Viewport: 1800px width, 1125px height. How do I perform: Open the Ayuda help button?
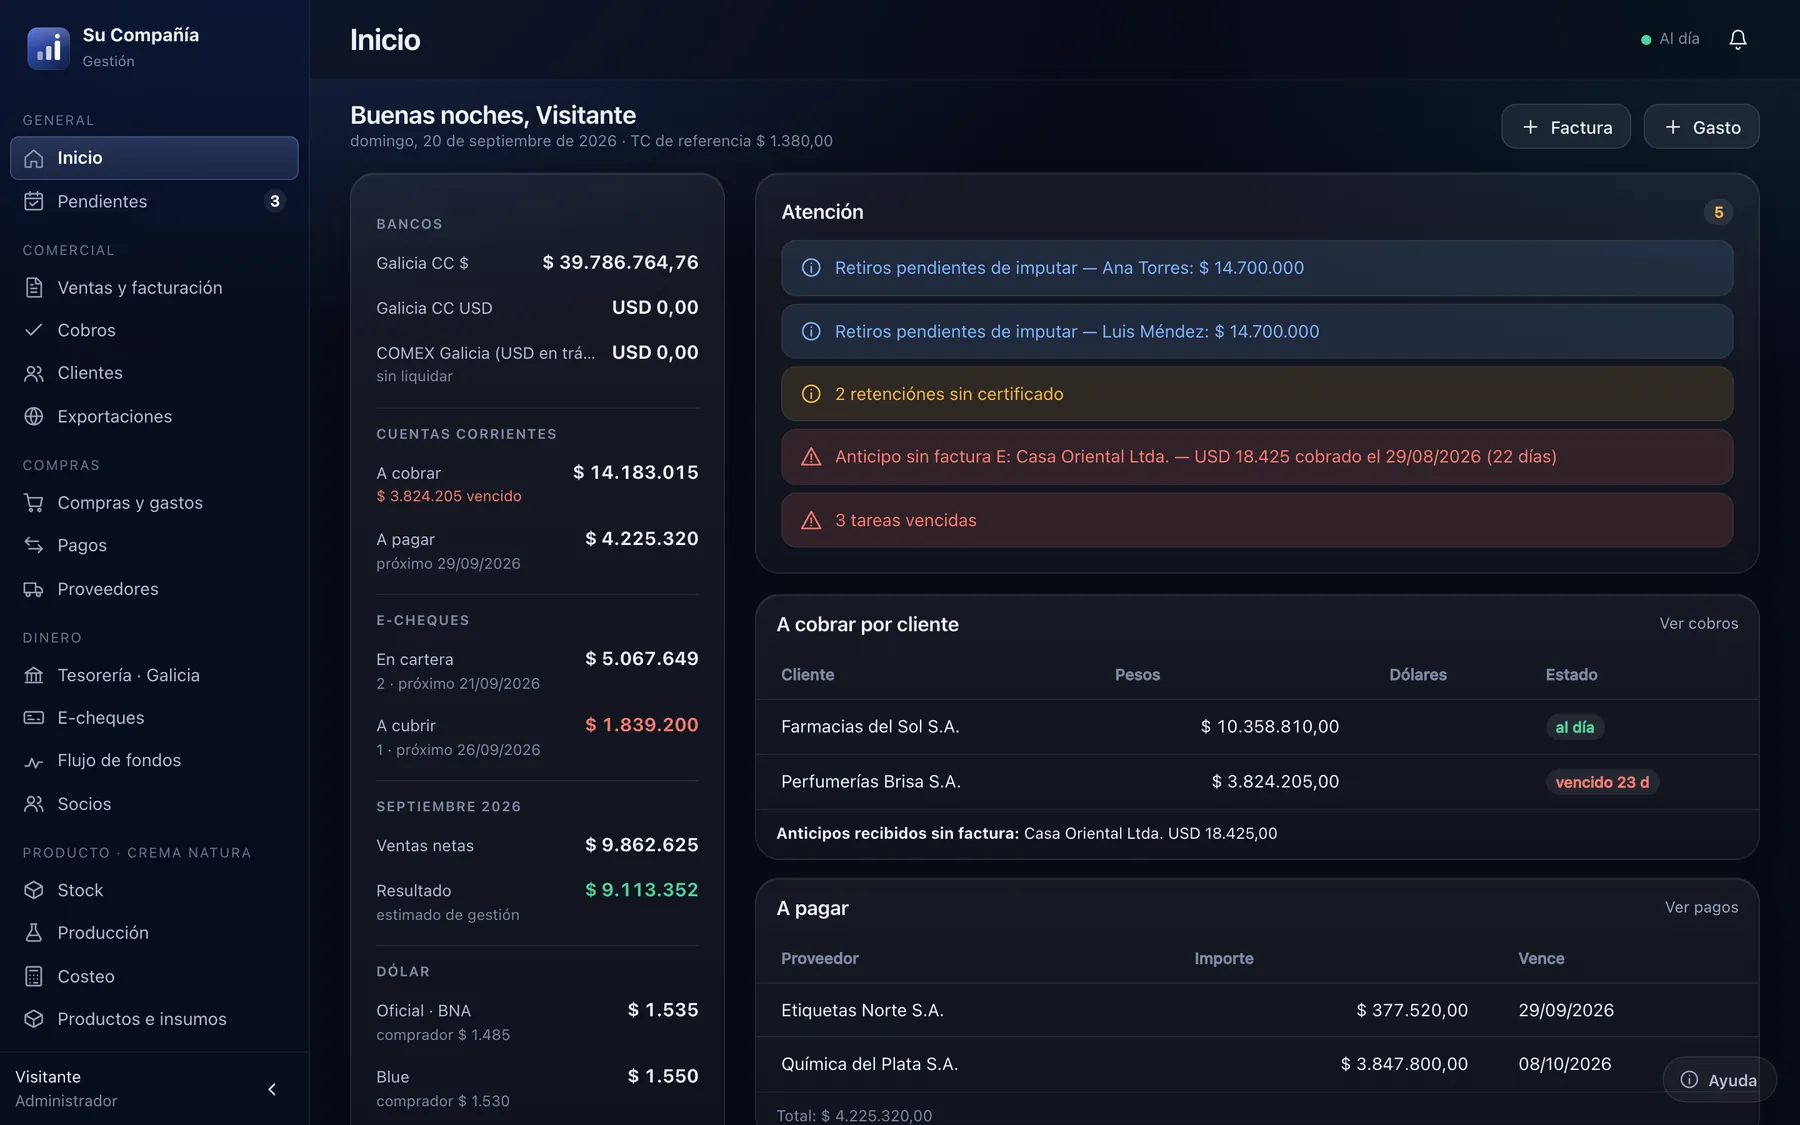pyautogui.click(x=1719, y=1080)
